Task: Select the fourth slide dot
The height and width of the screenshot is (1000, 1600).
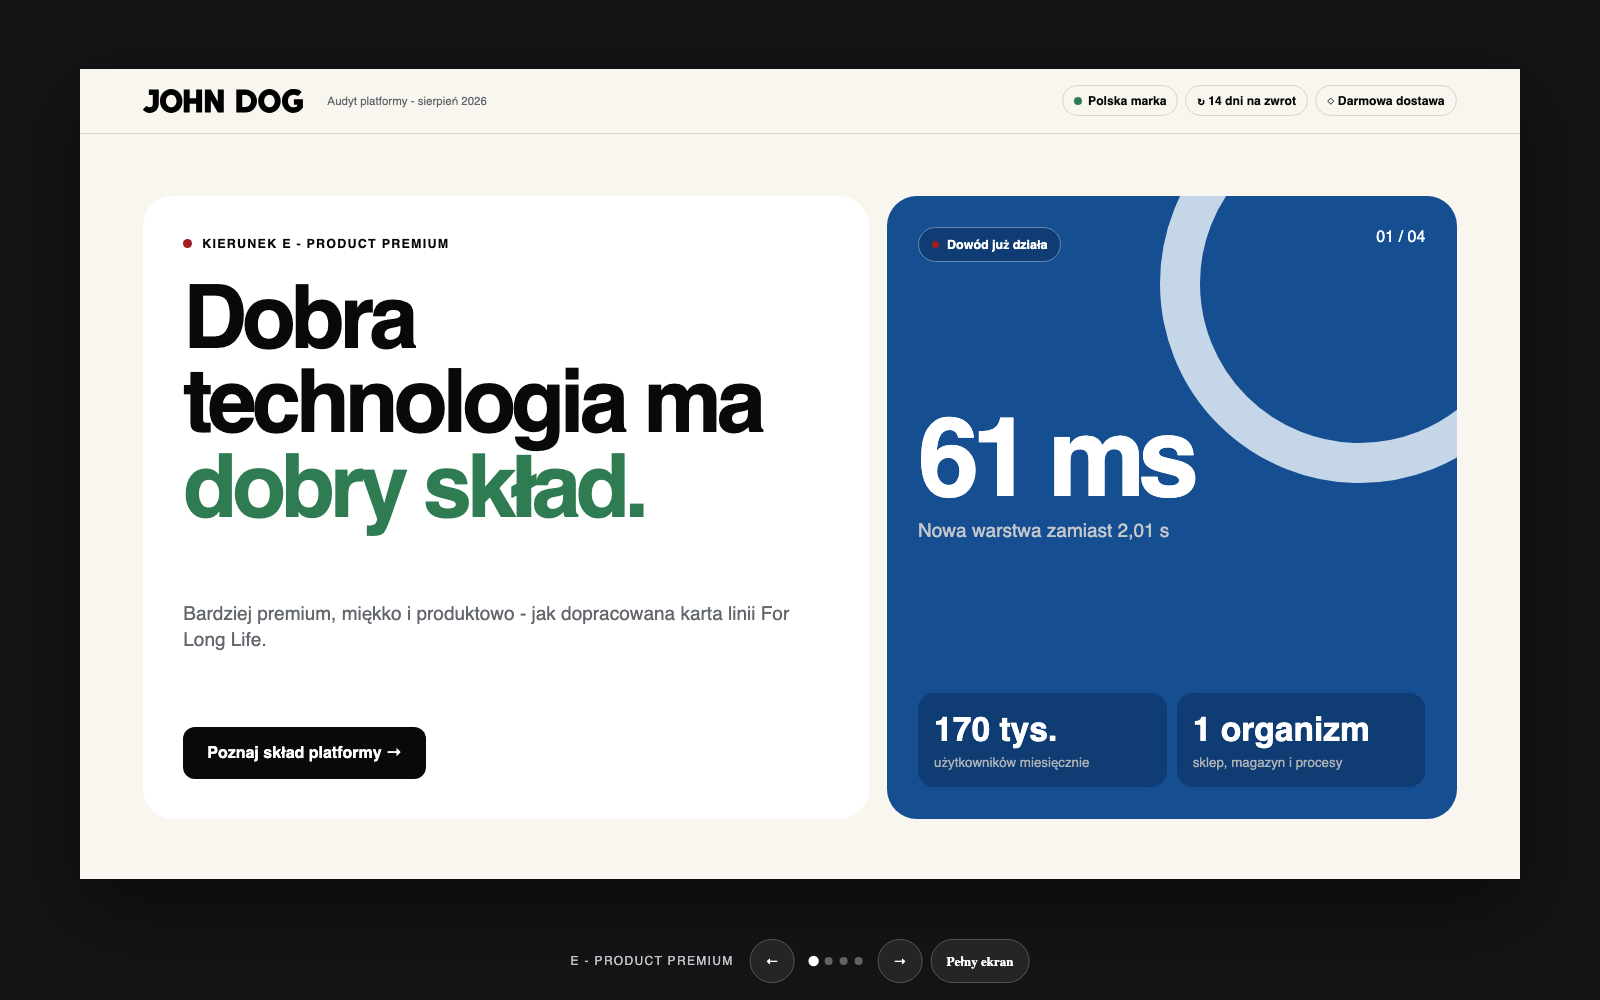Action: click(x=859, y=961)
